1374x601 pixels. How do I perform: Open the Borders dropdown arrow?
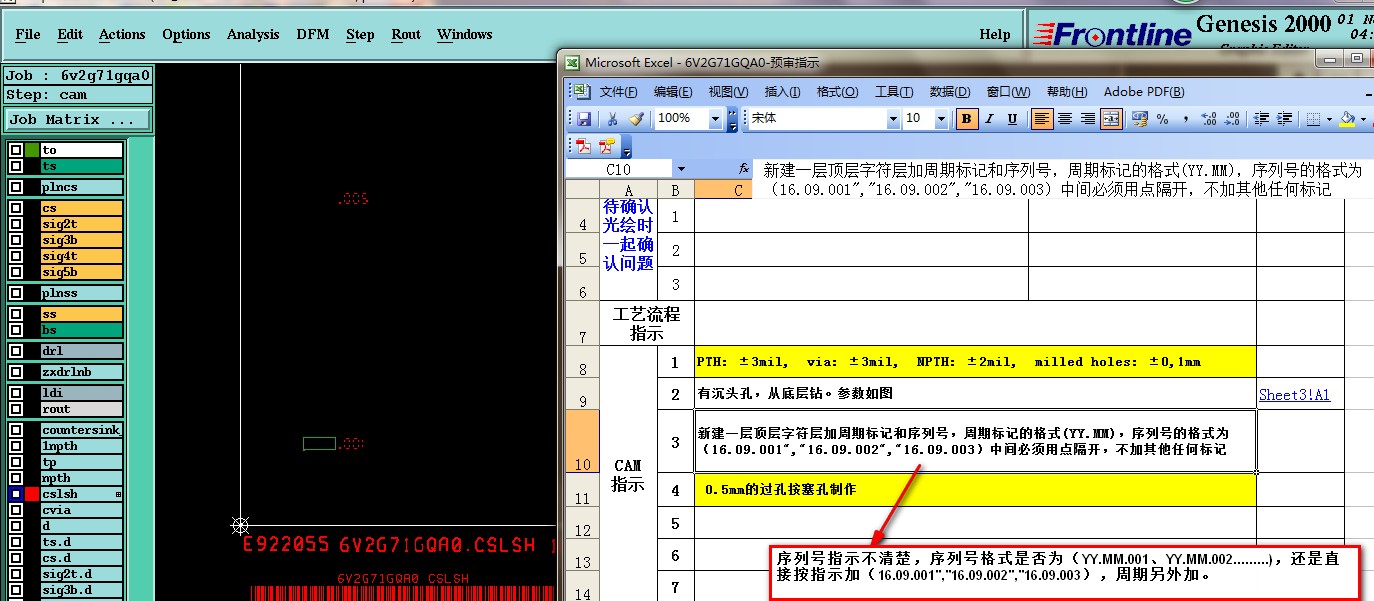click(1329, 118)
